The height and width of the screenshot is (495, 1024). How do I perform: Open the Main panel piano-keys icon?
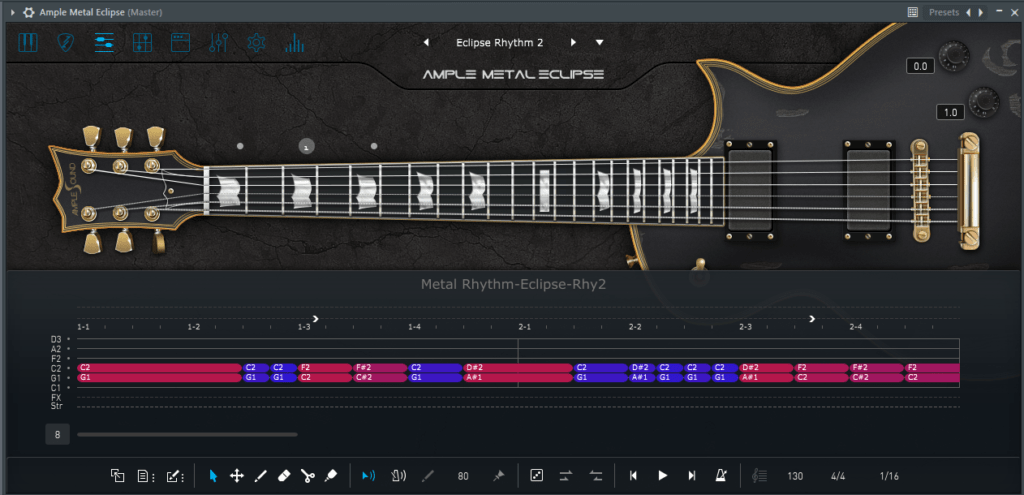[28, 42]
